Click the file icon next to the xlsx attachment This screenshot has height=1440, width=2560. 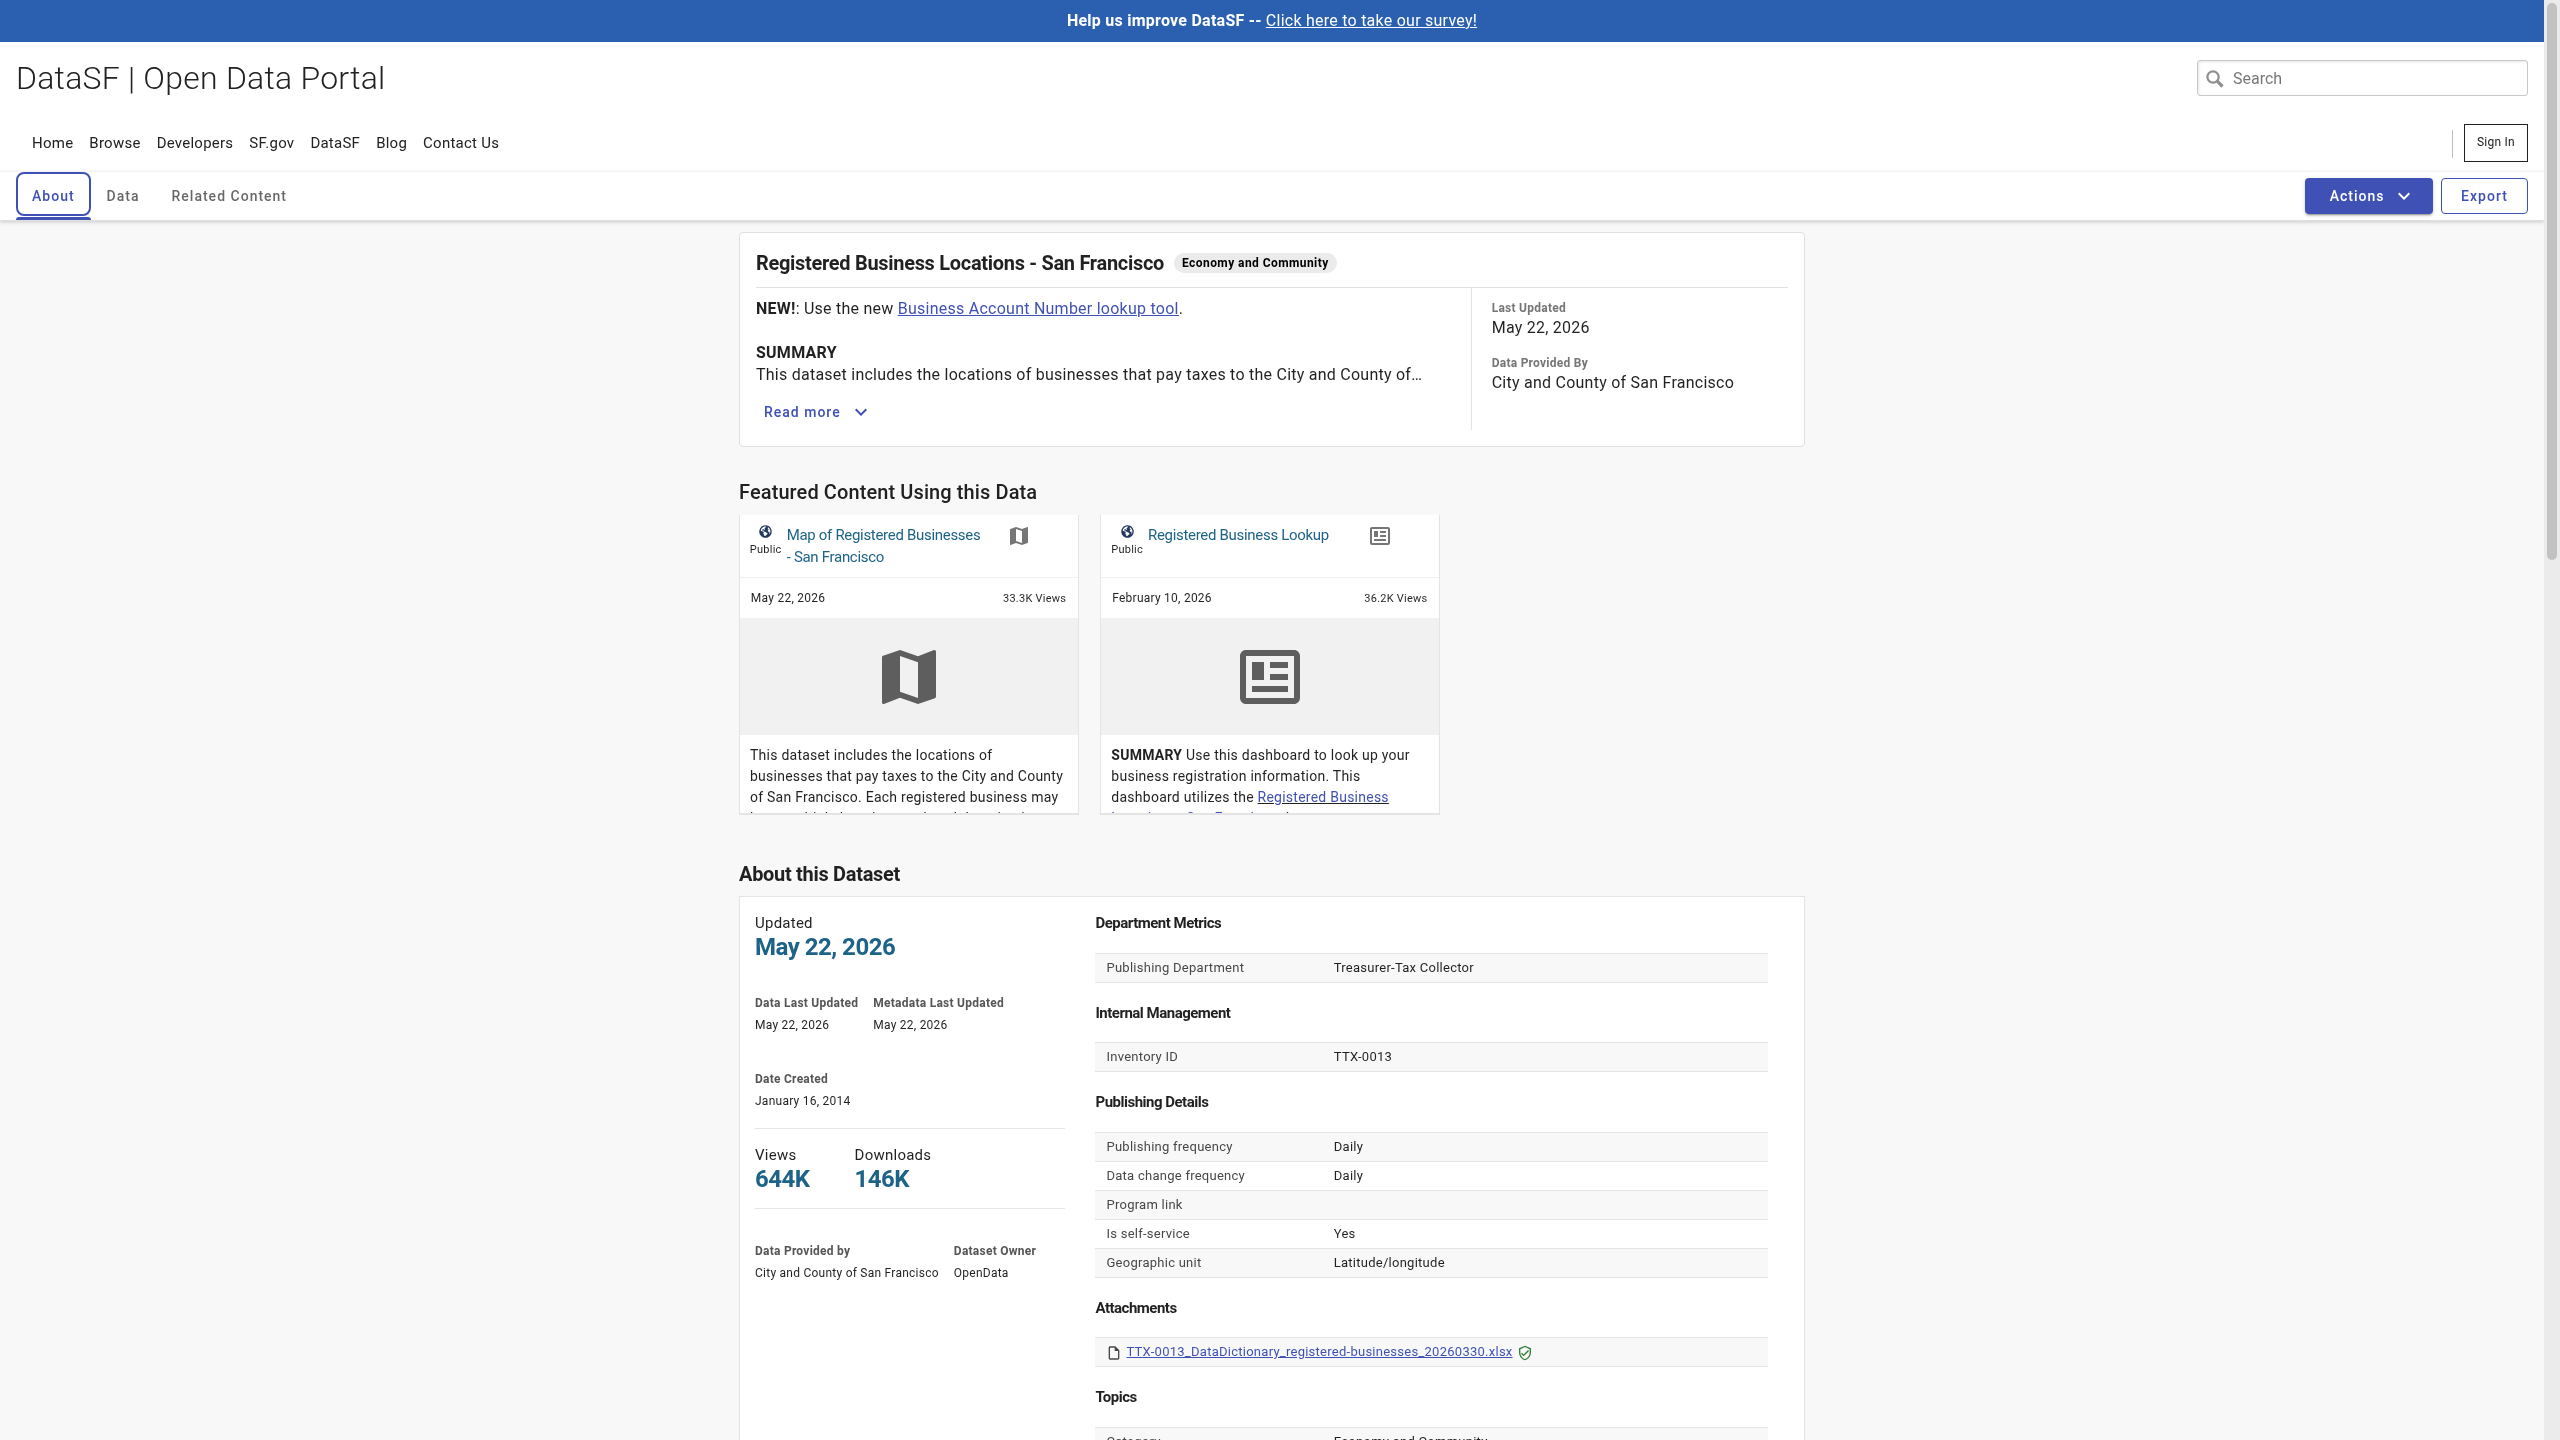click(x=1114, y=1353)
